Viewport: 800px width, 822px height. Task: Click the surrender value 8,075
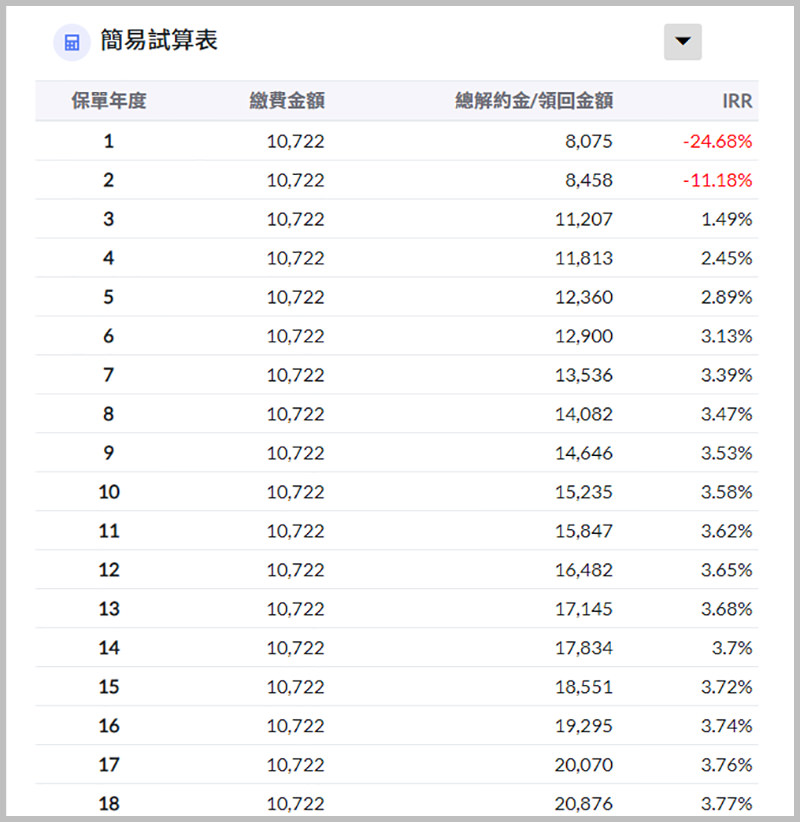tap(589, 141)
